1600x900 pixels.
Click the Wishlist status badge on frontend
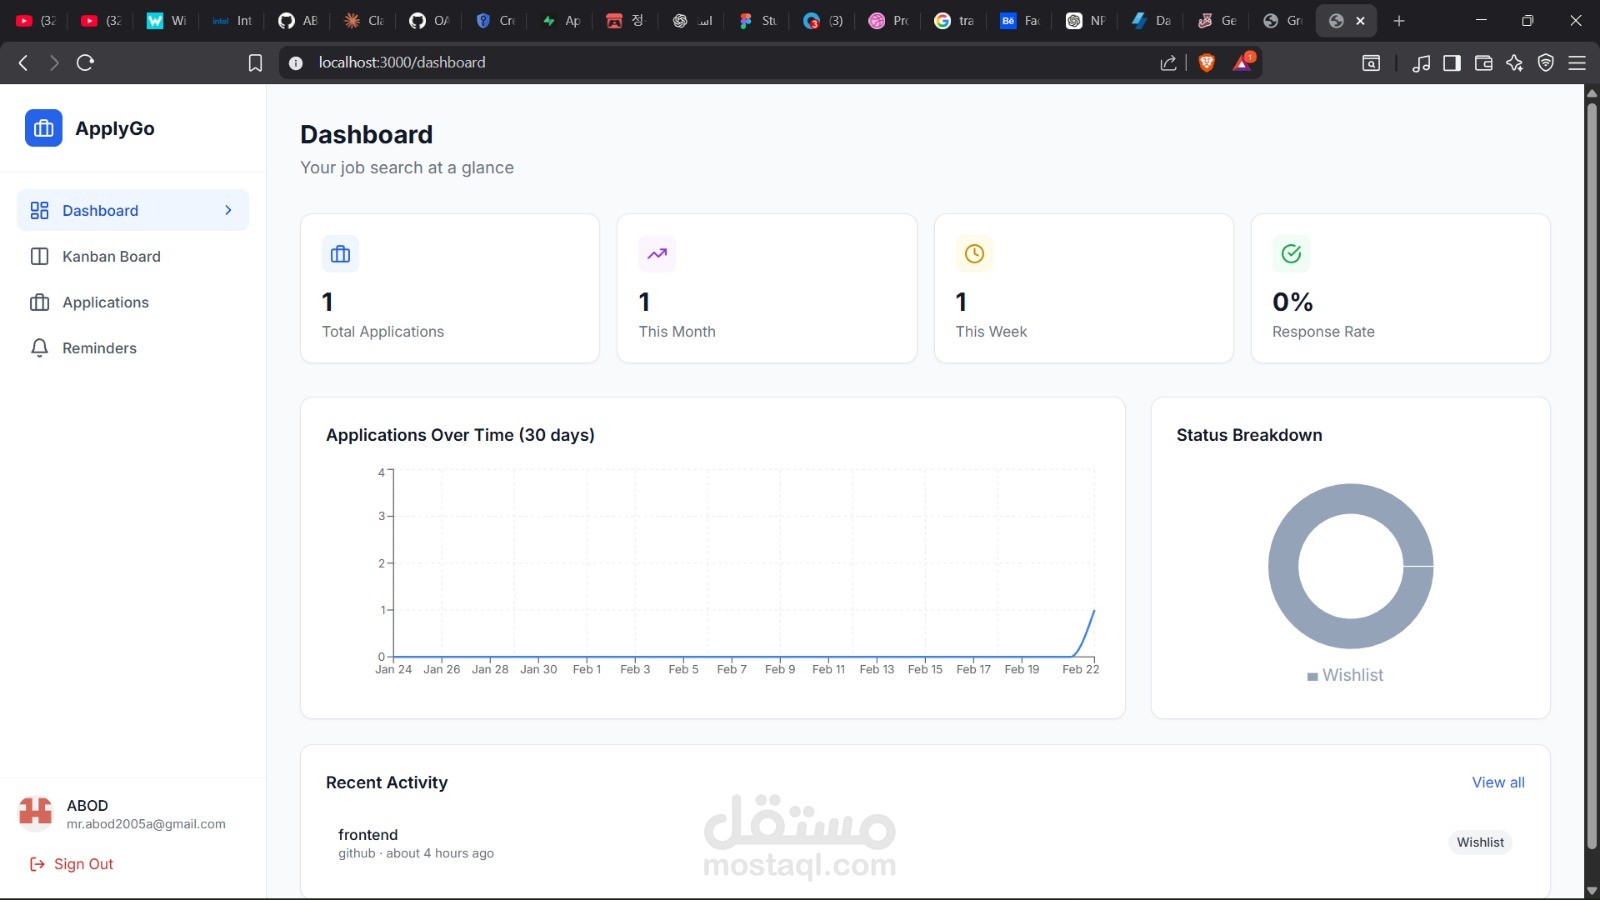click(1480, 842)
